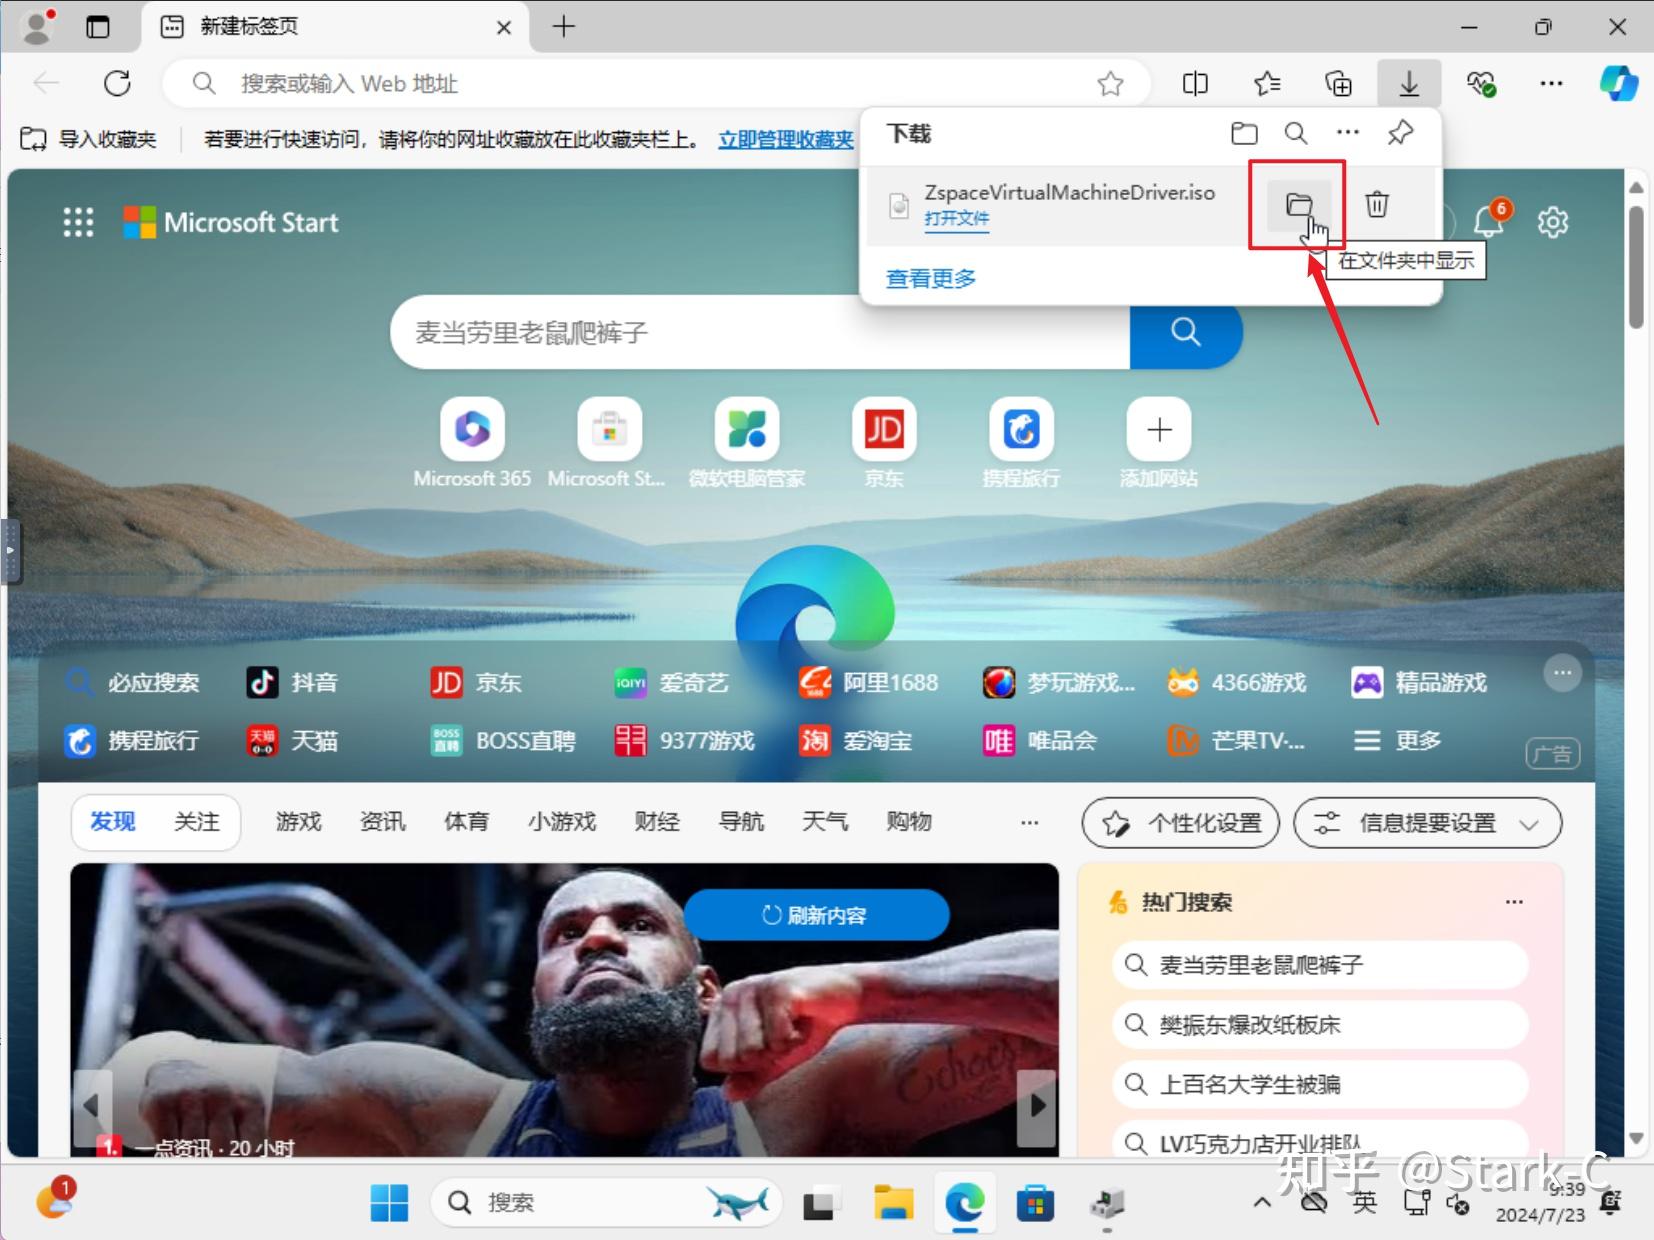This screenshot has width=1654, height=1240.
Task: Click the Downloads toolbar icon
Action: point(1409,84)
